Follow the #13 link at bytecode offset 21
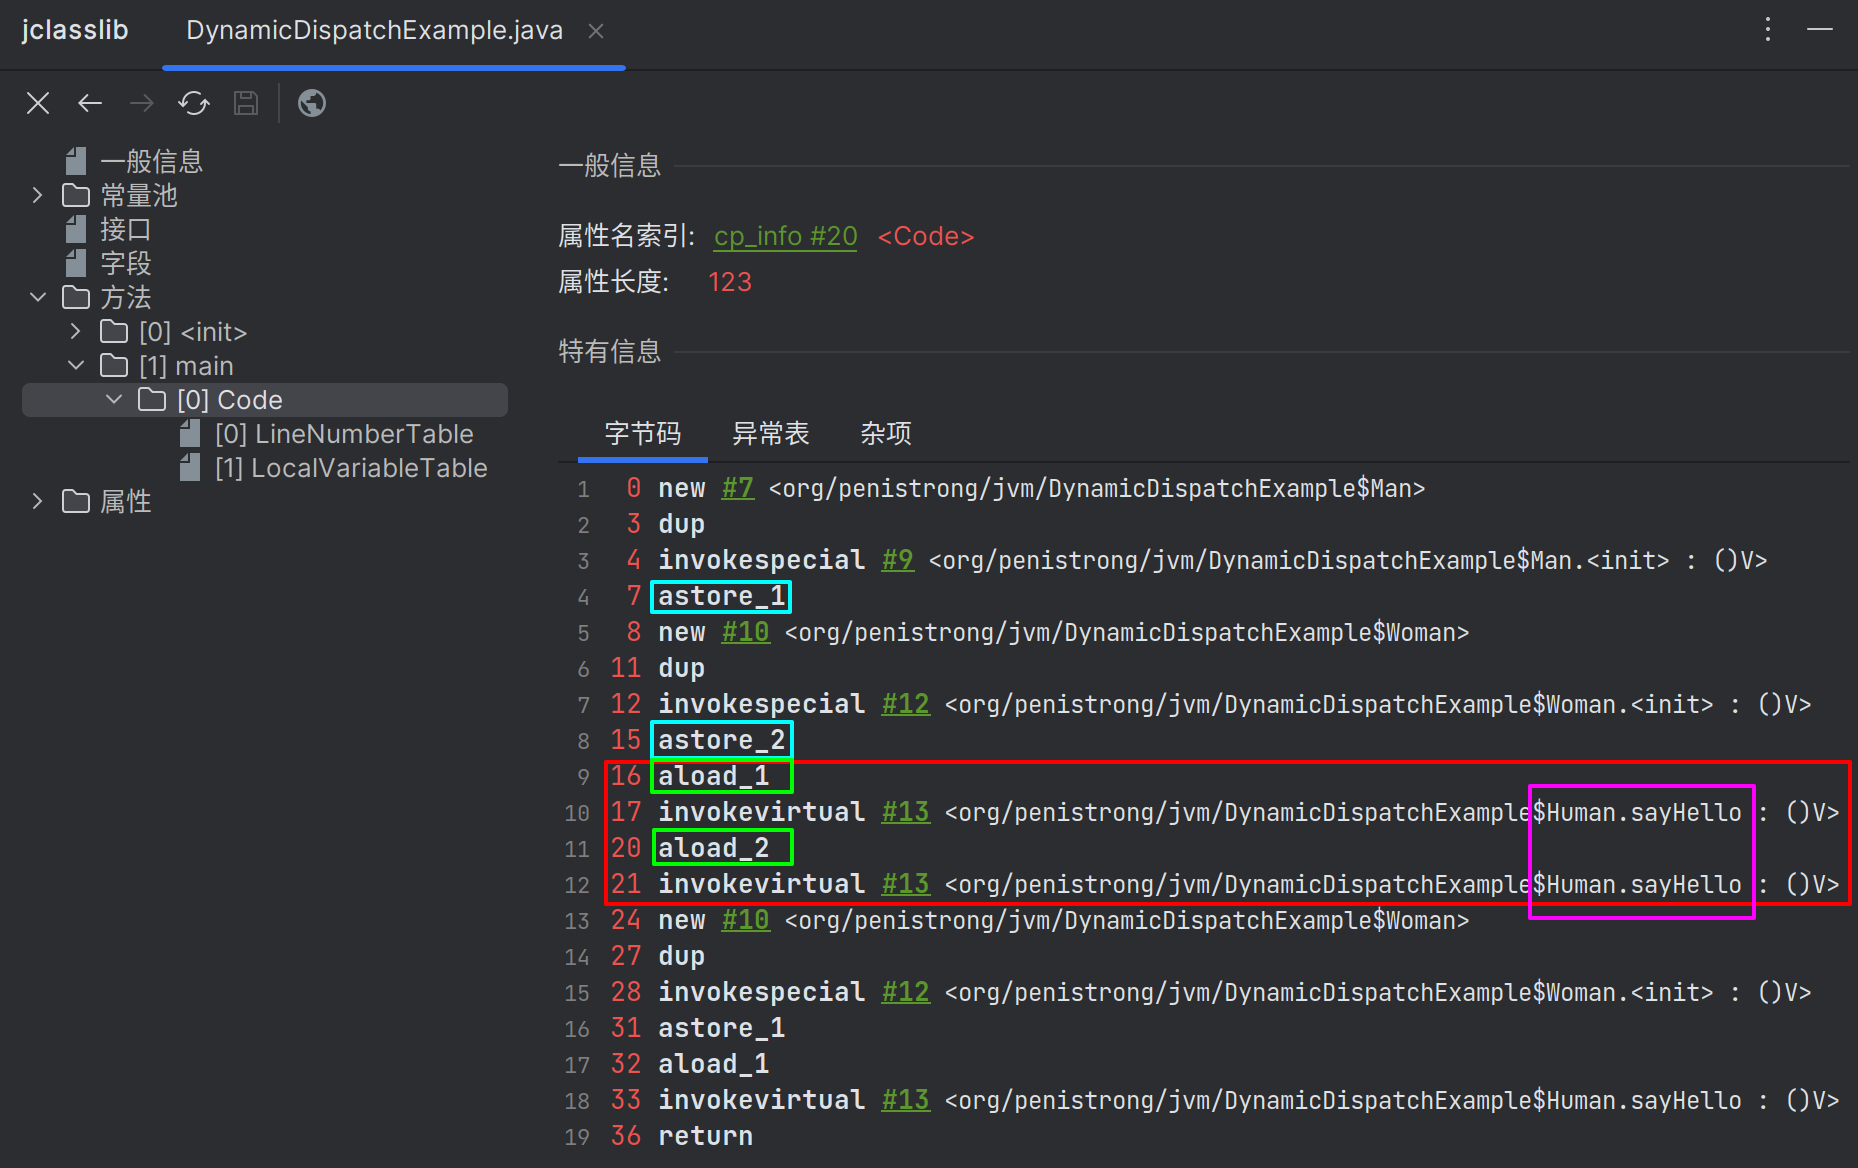Viewport: 1858px width, 1168px height. point(906,884)
